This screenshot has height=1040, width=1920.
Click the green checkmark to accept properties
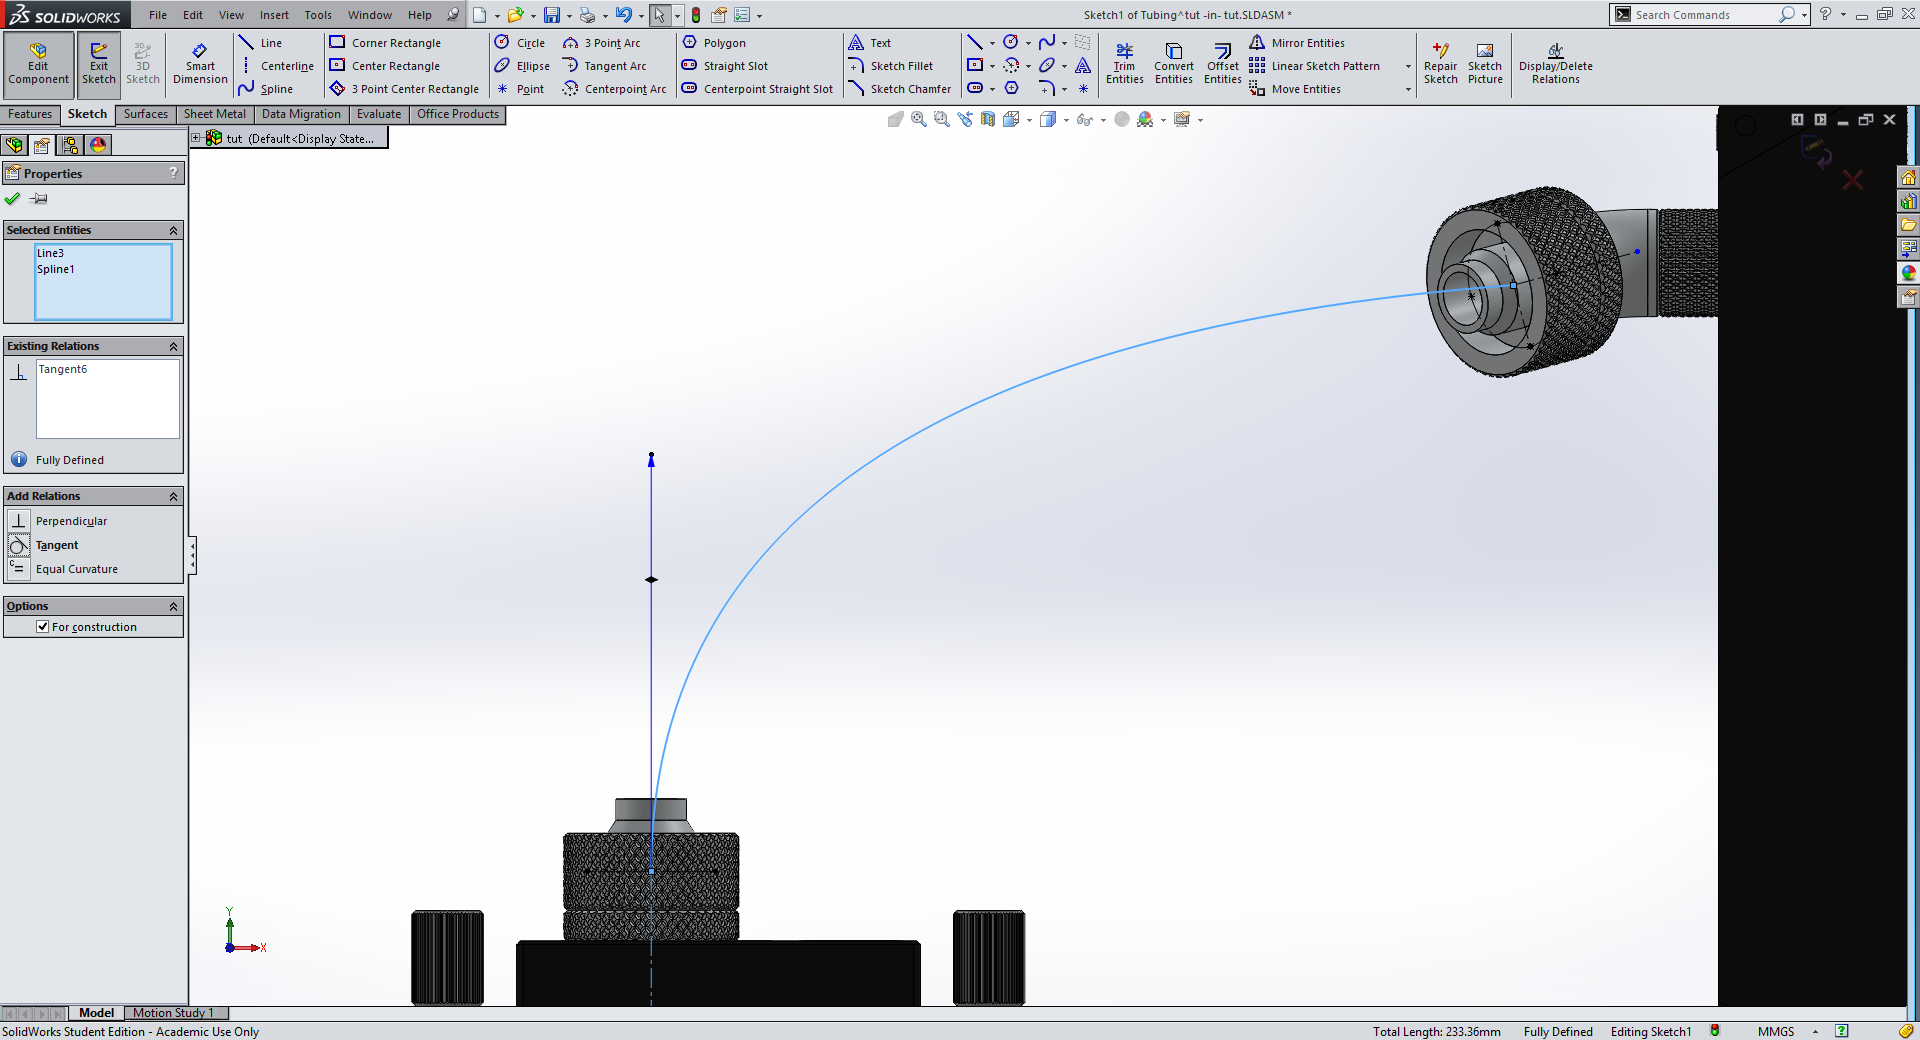13,199
